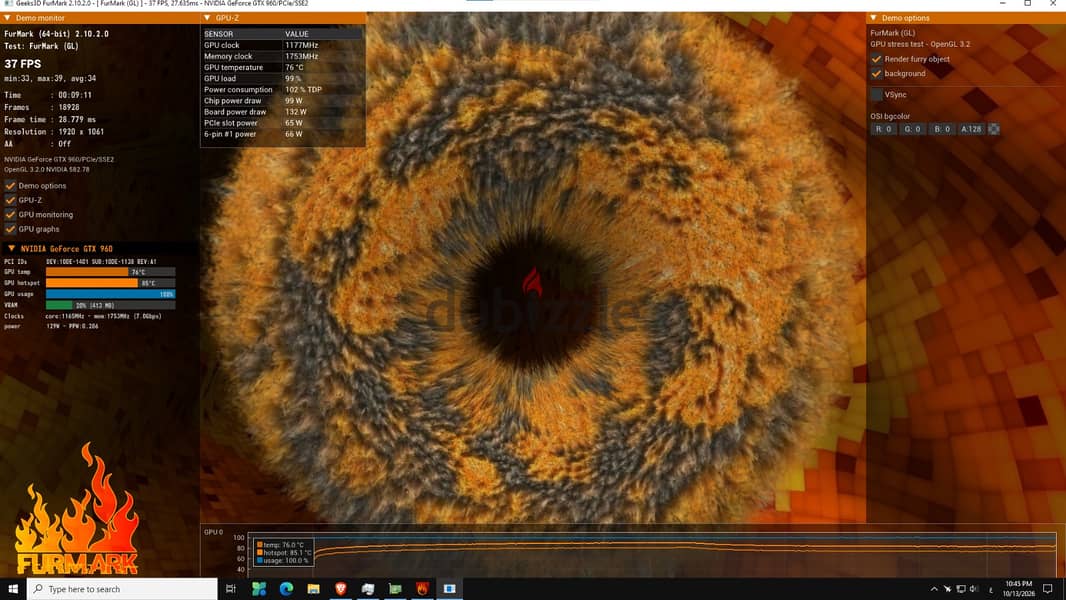The image size is (1066, 600).
Task: Uncheck the GPU-Z checkbox
Action: coord(10,200)
